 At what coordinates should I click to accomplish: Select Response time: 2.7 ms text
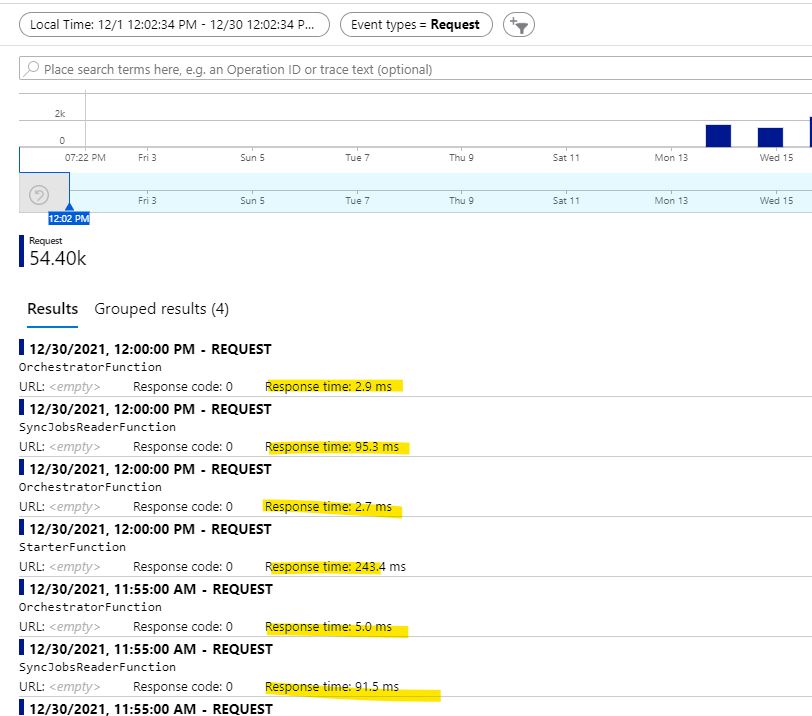328,507
